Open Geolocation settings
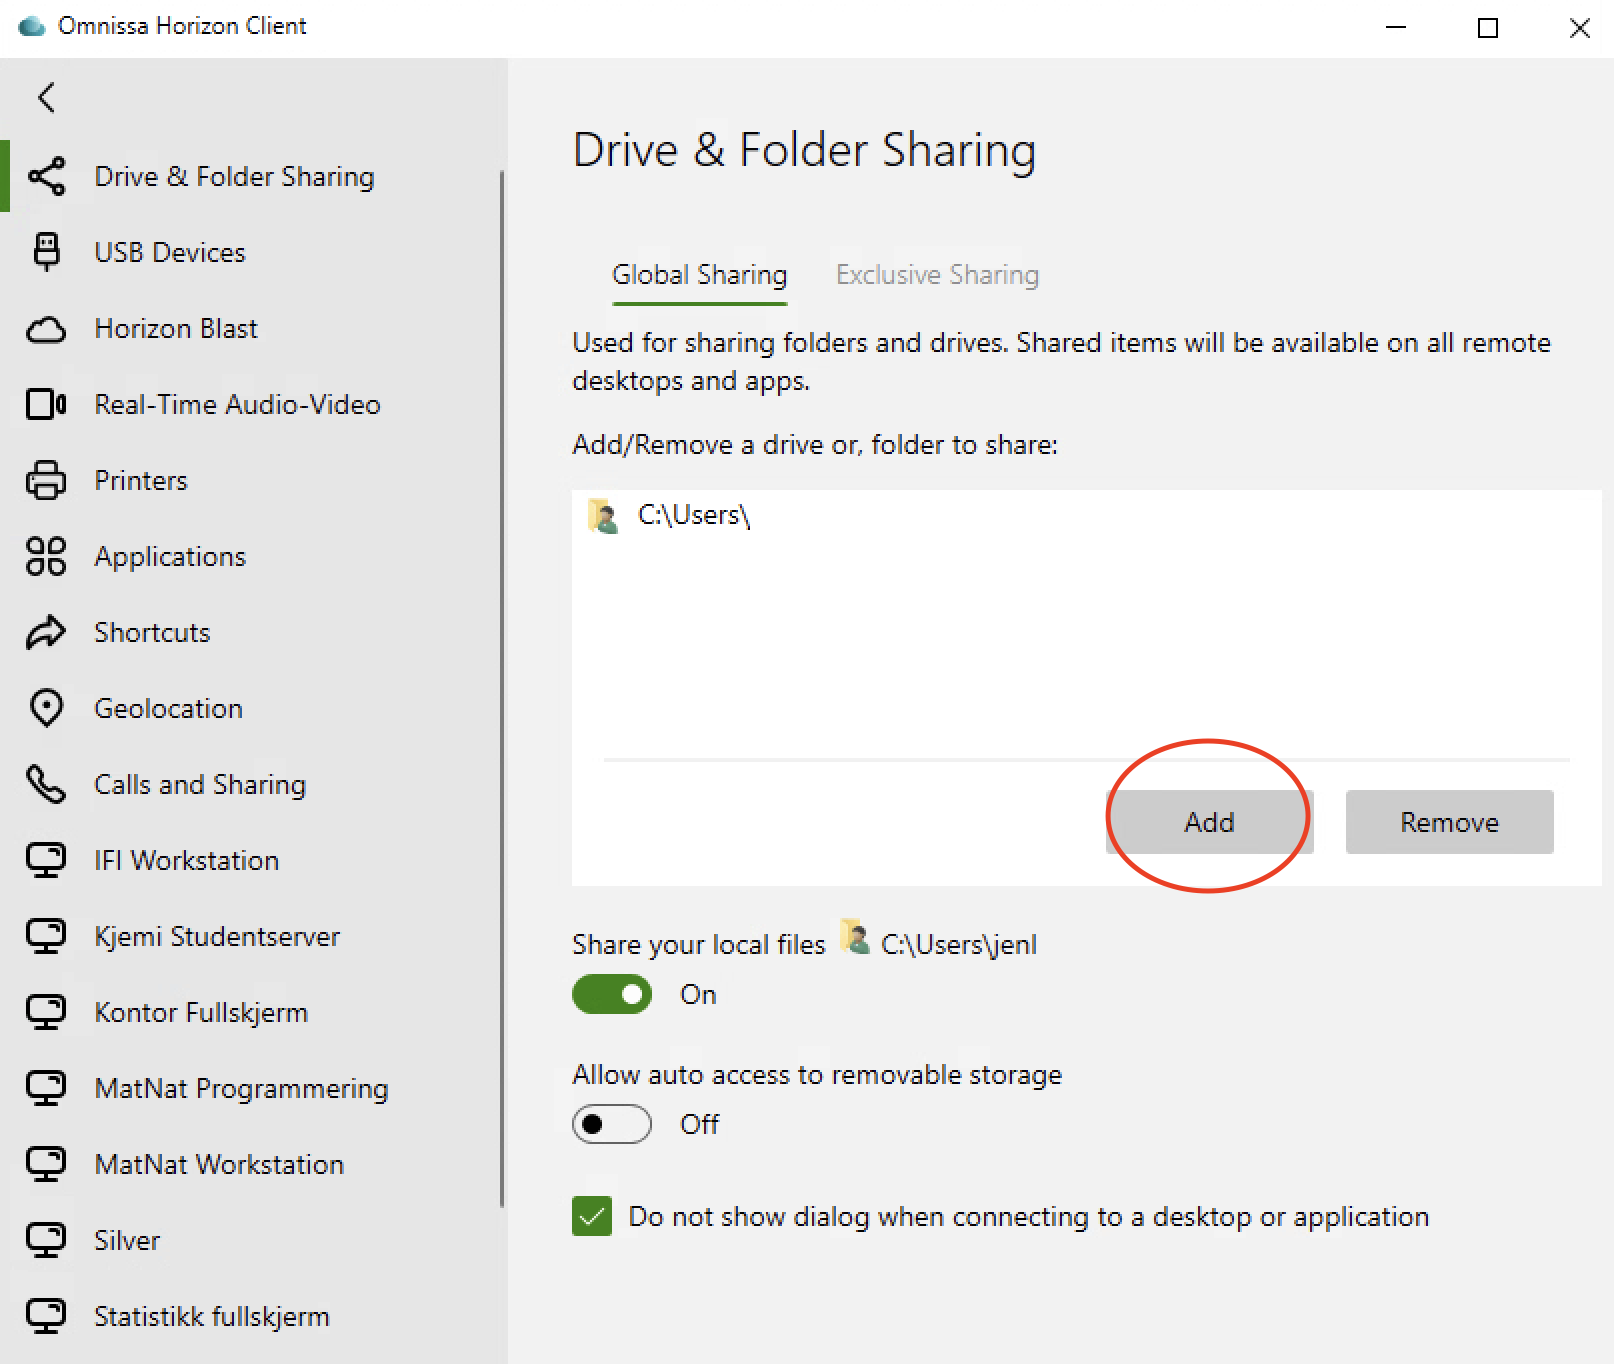This screenshot has height=1364, width=1614. 254,708
